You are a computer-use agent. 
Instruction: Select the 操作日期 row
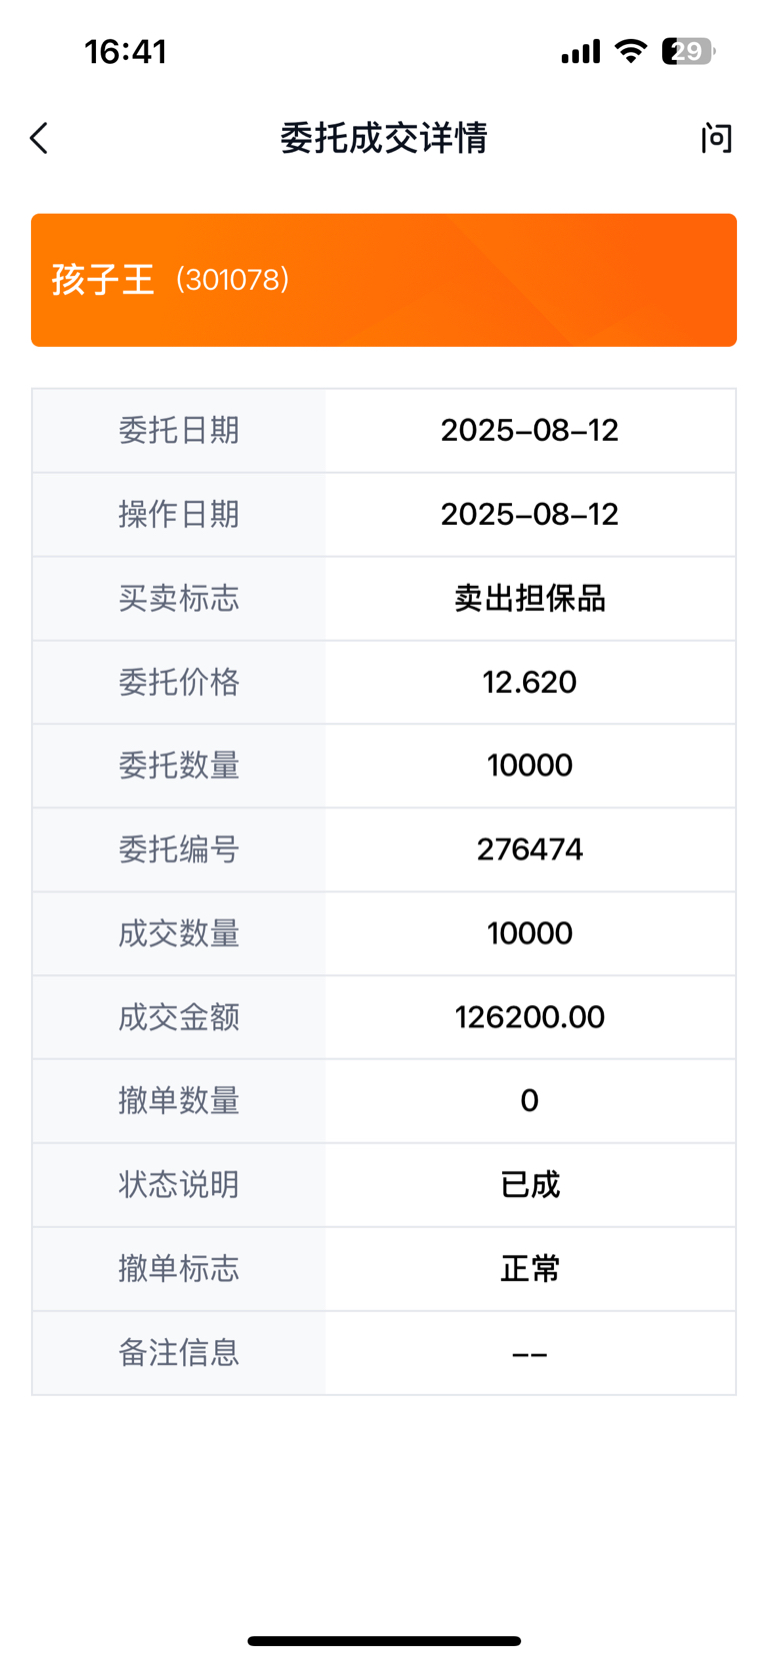384,514
